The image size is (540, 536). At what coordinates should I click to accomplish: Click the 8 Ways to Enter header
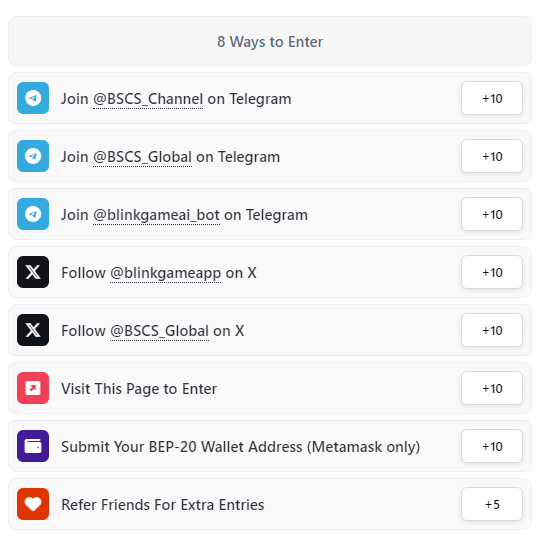pyautogui.click(x=270, y=41)
